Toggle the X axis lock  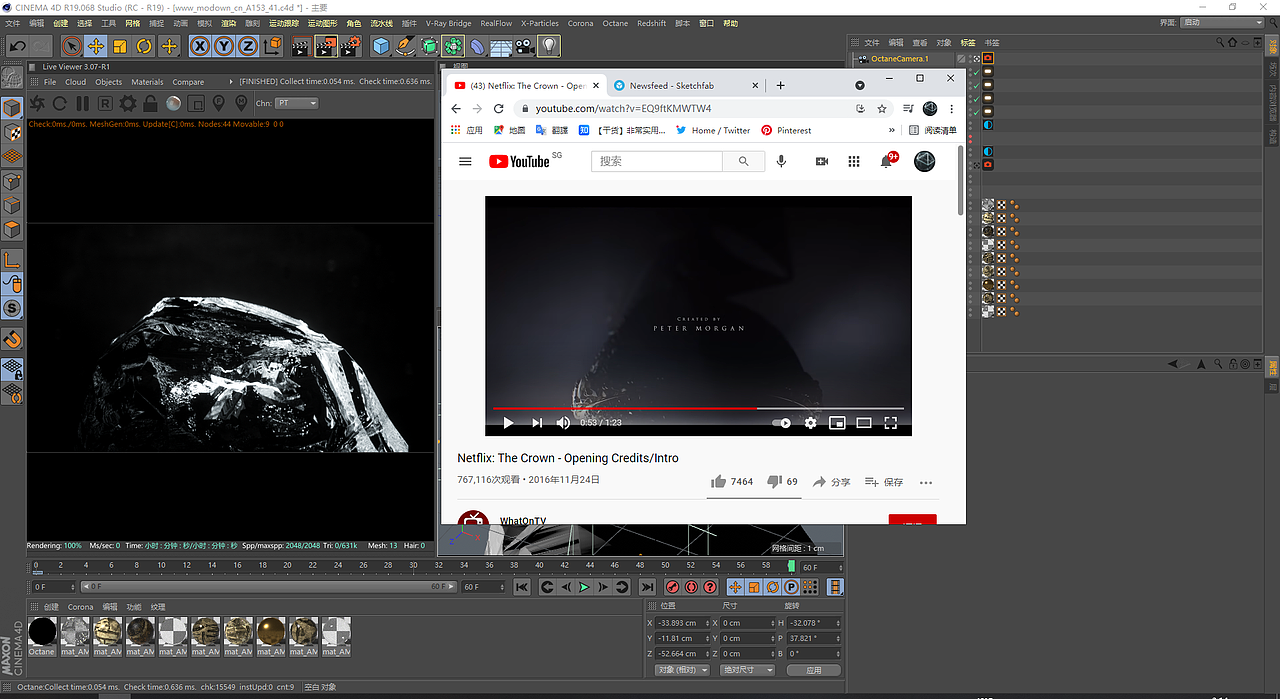tap(200, 46)
